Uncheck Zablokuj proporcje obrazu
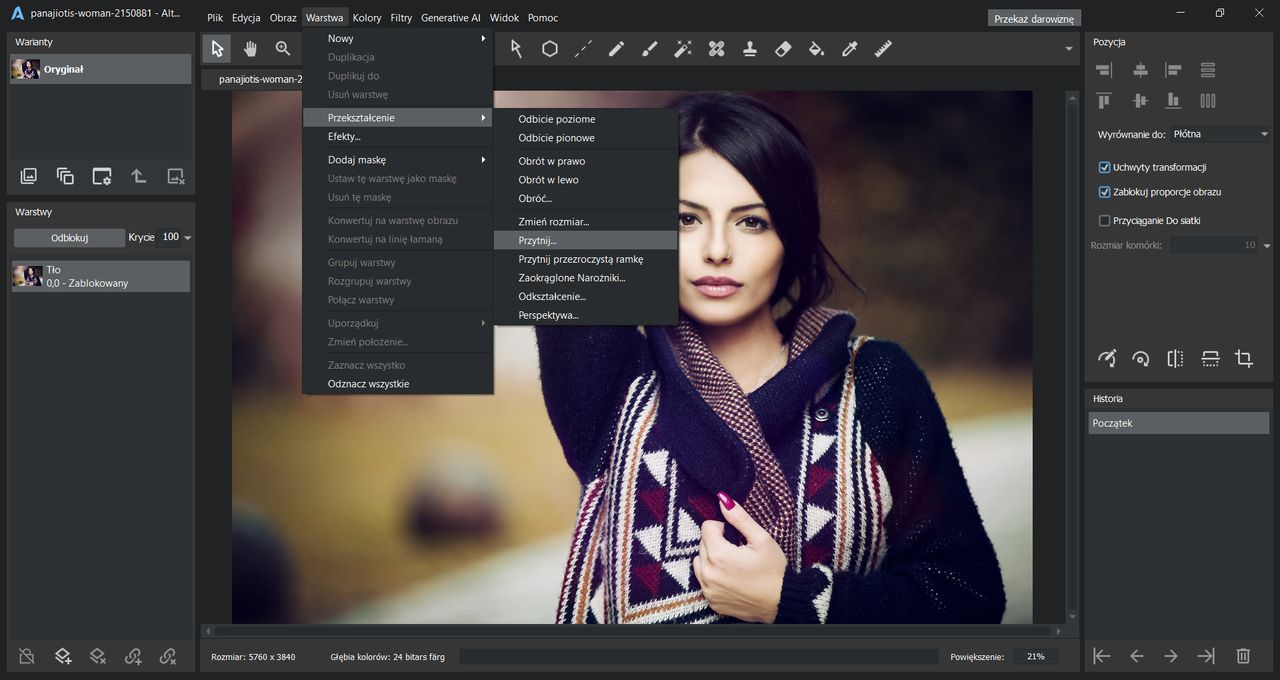The width and height of the screenshot is (1280, 680). (x=1105, y=192)
